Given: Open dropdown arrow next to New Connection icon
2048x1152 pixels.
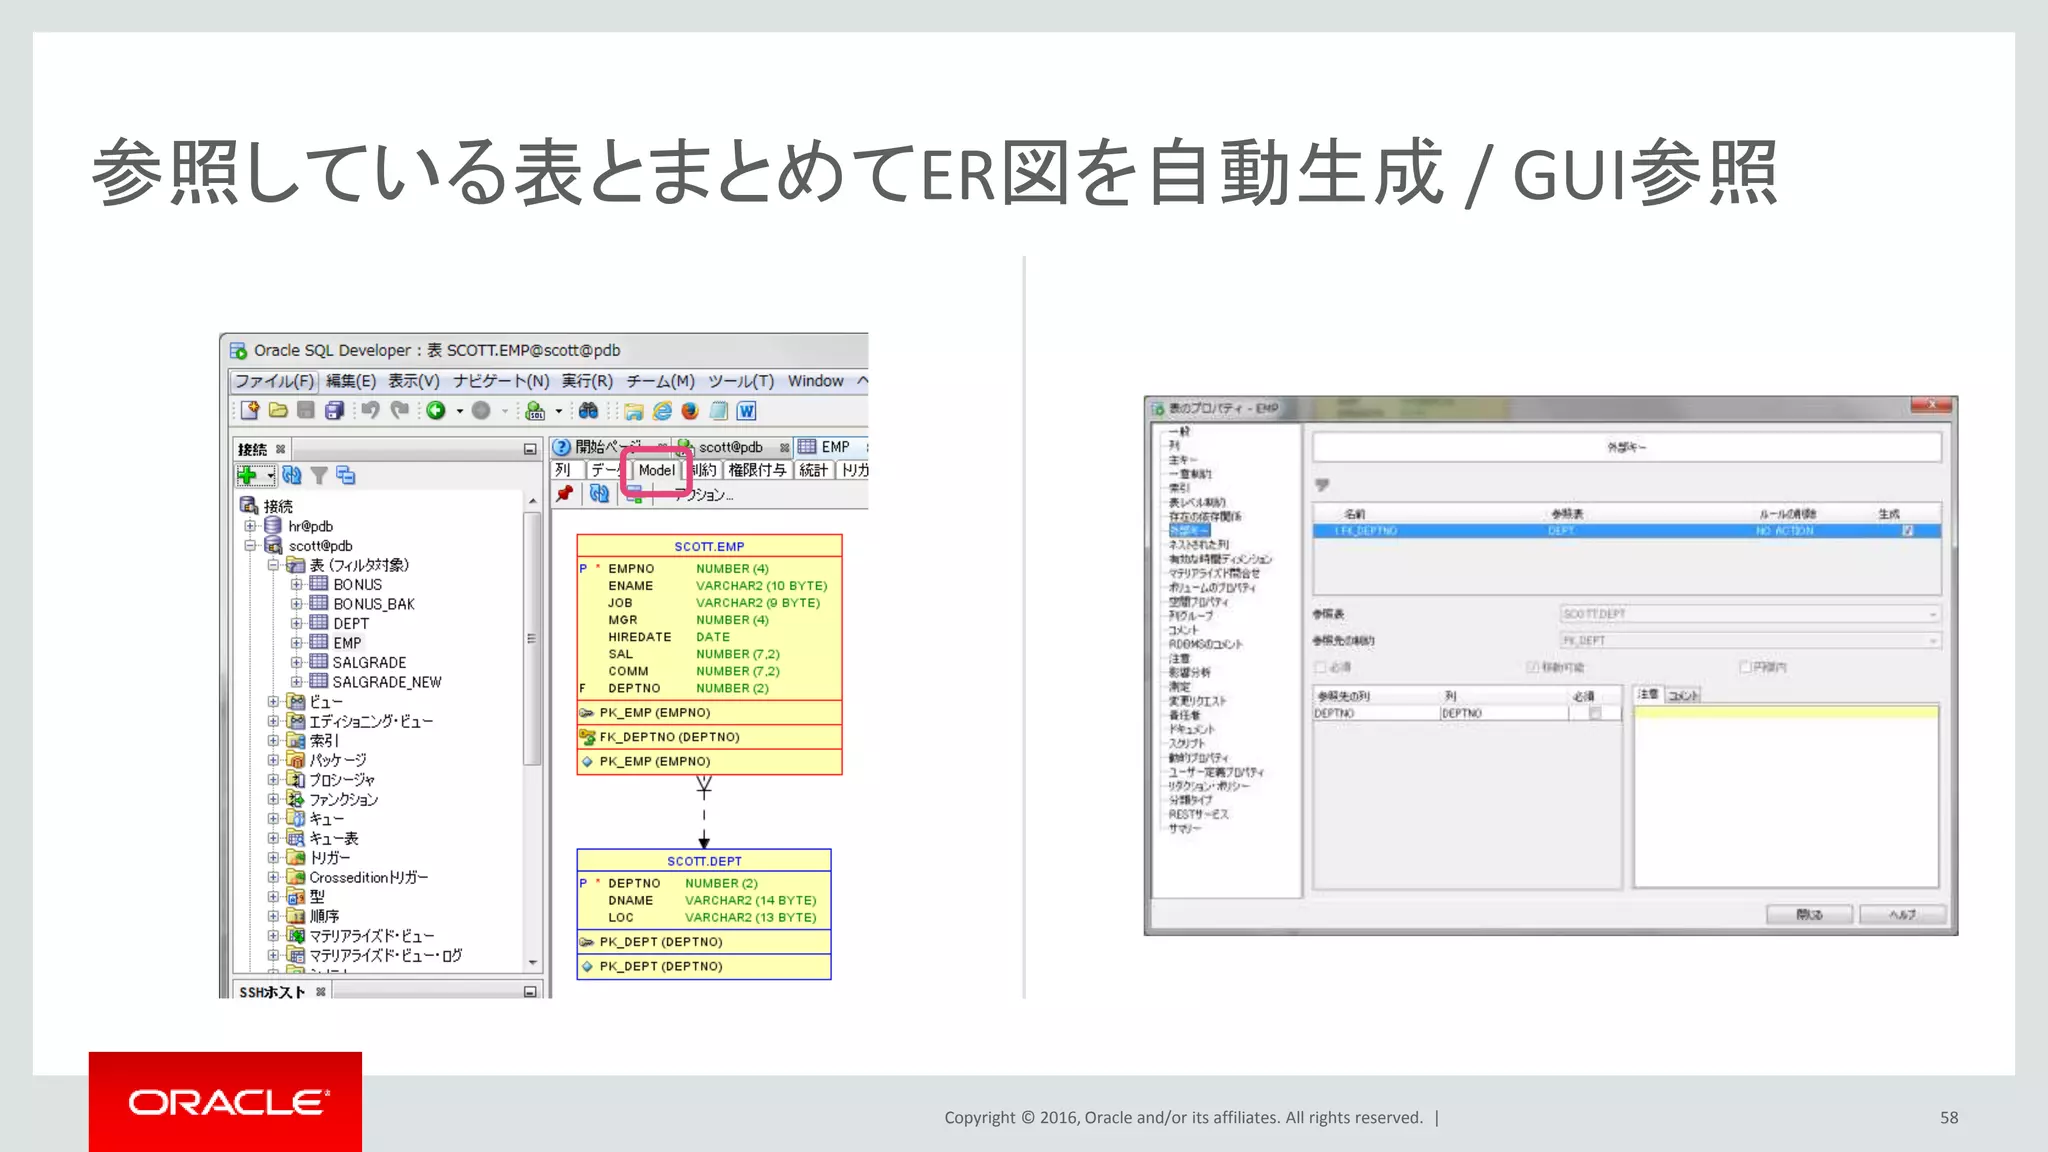Looking at the screenshot, I should 270,476.
